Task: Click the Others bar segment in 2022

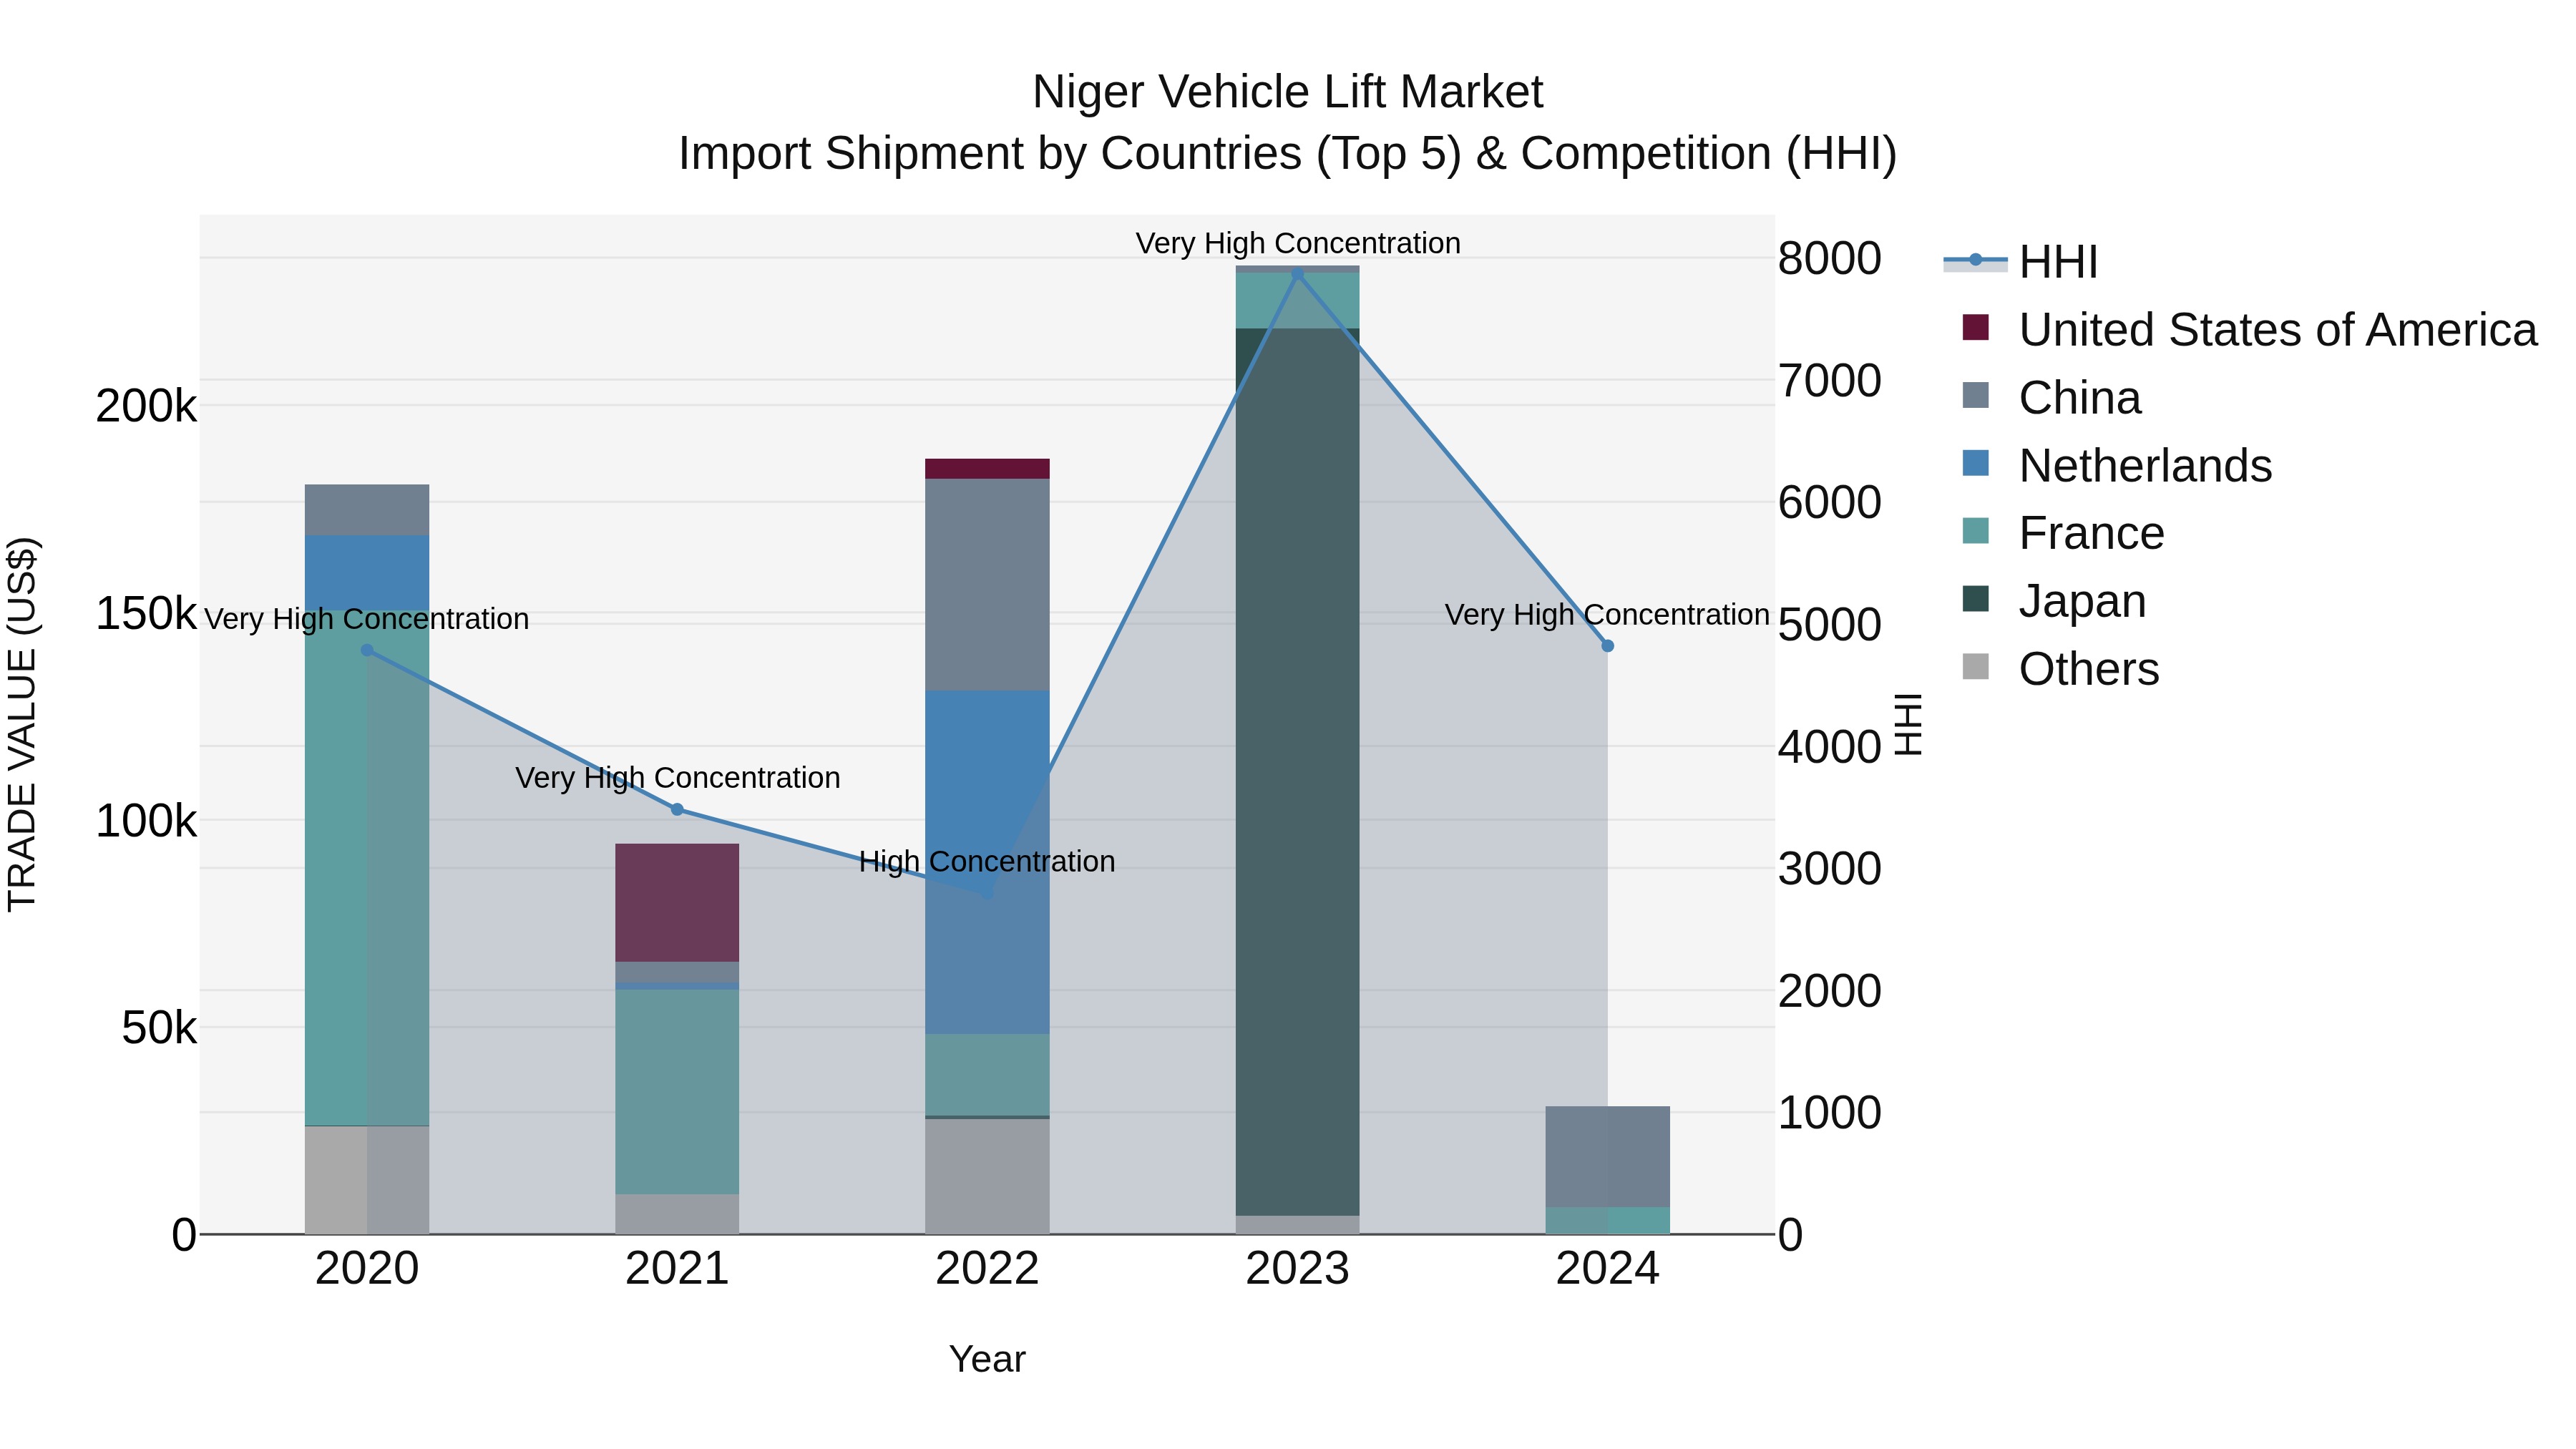Action: click(x=987, y=1176)
